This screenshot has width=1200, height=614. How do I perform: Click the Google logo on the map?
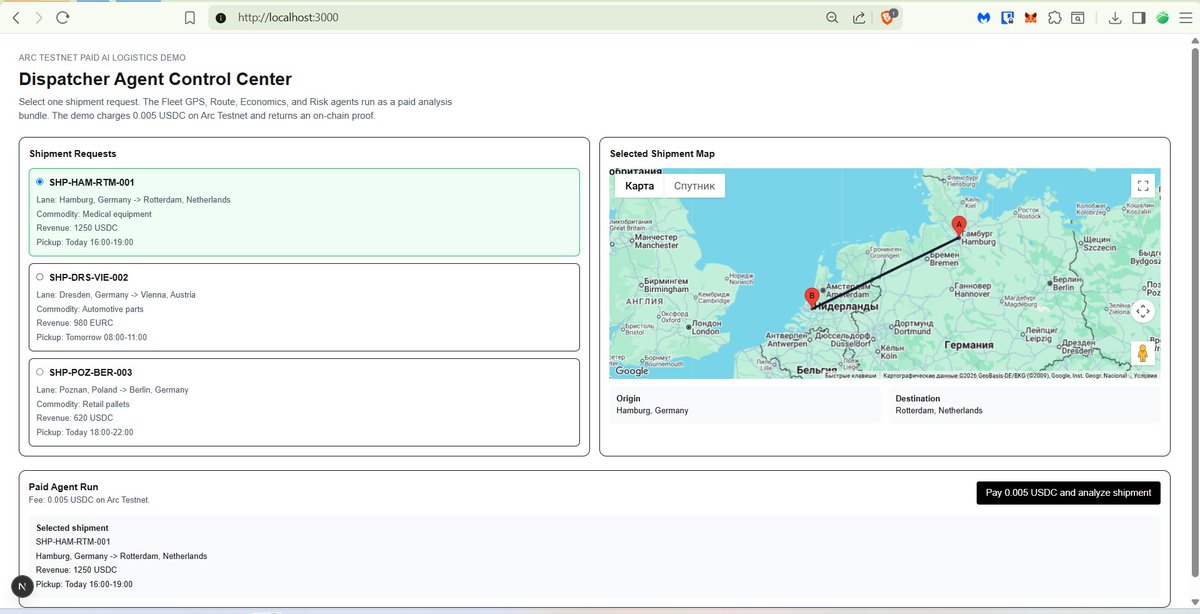631,371
